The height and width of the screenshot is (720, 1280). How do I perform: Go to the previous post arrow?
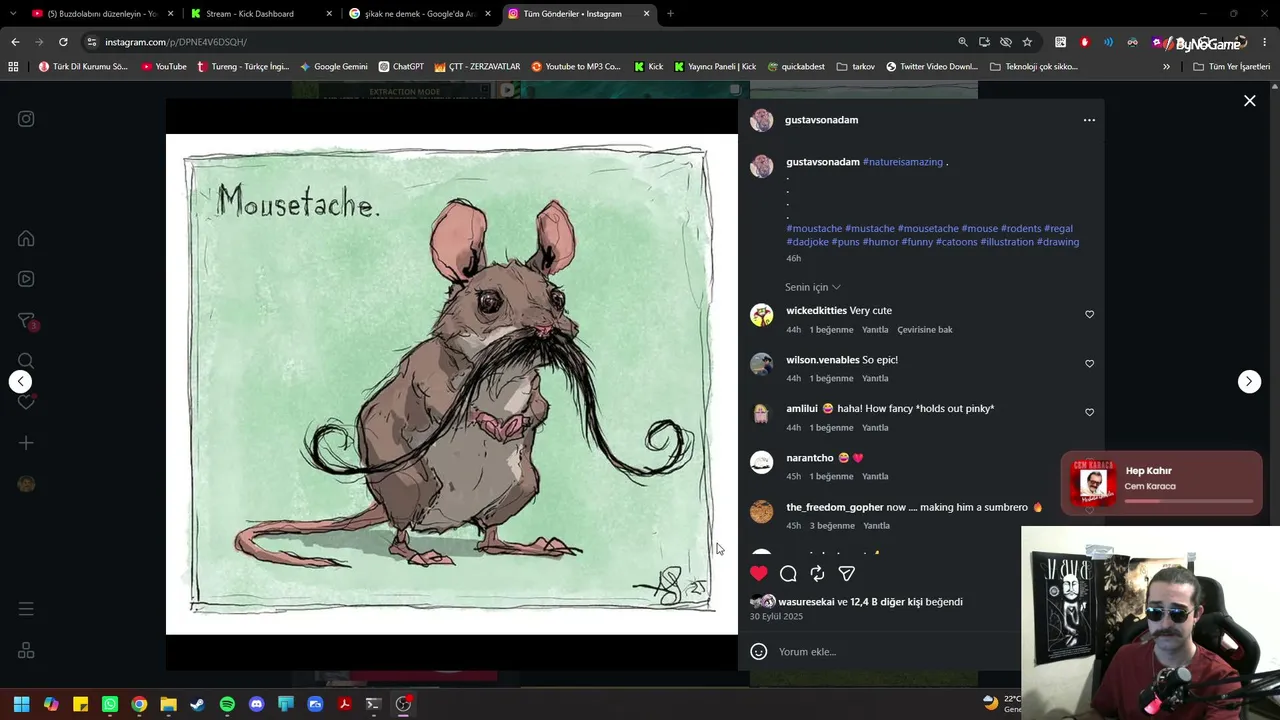20,381
